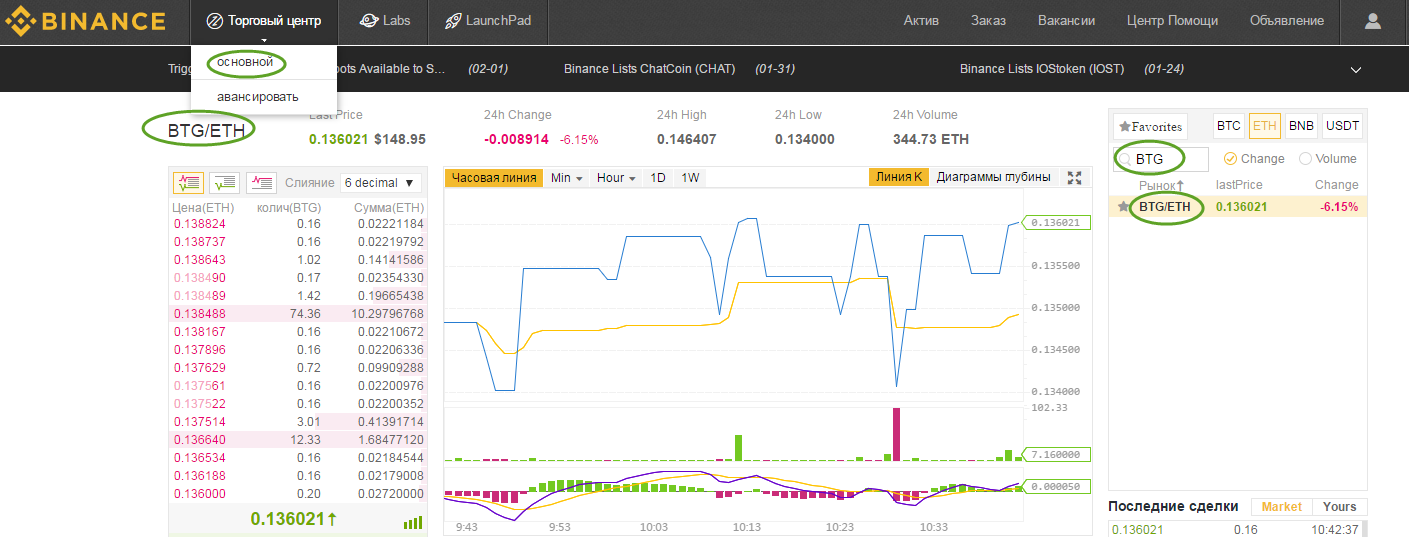Open the Min interval dropdown
Image resolution: width=1409 pixels, height=537 pixels.
[566, 178]
